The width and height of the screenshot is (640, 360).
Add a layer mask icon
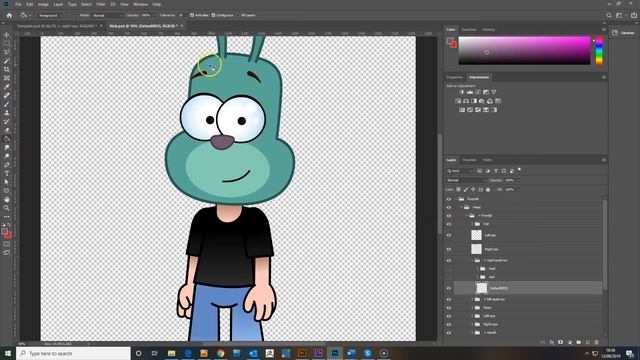(560, 342)
